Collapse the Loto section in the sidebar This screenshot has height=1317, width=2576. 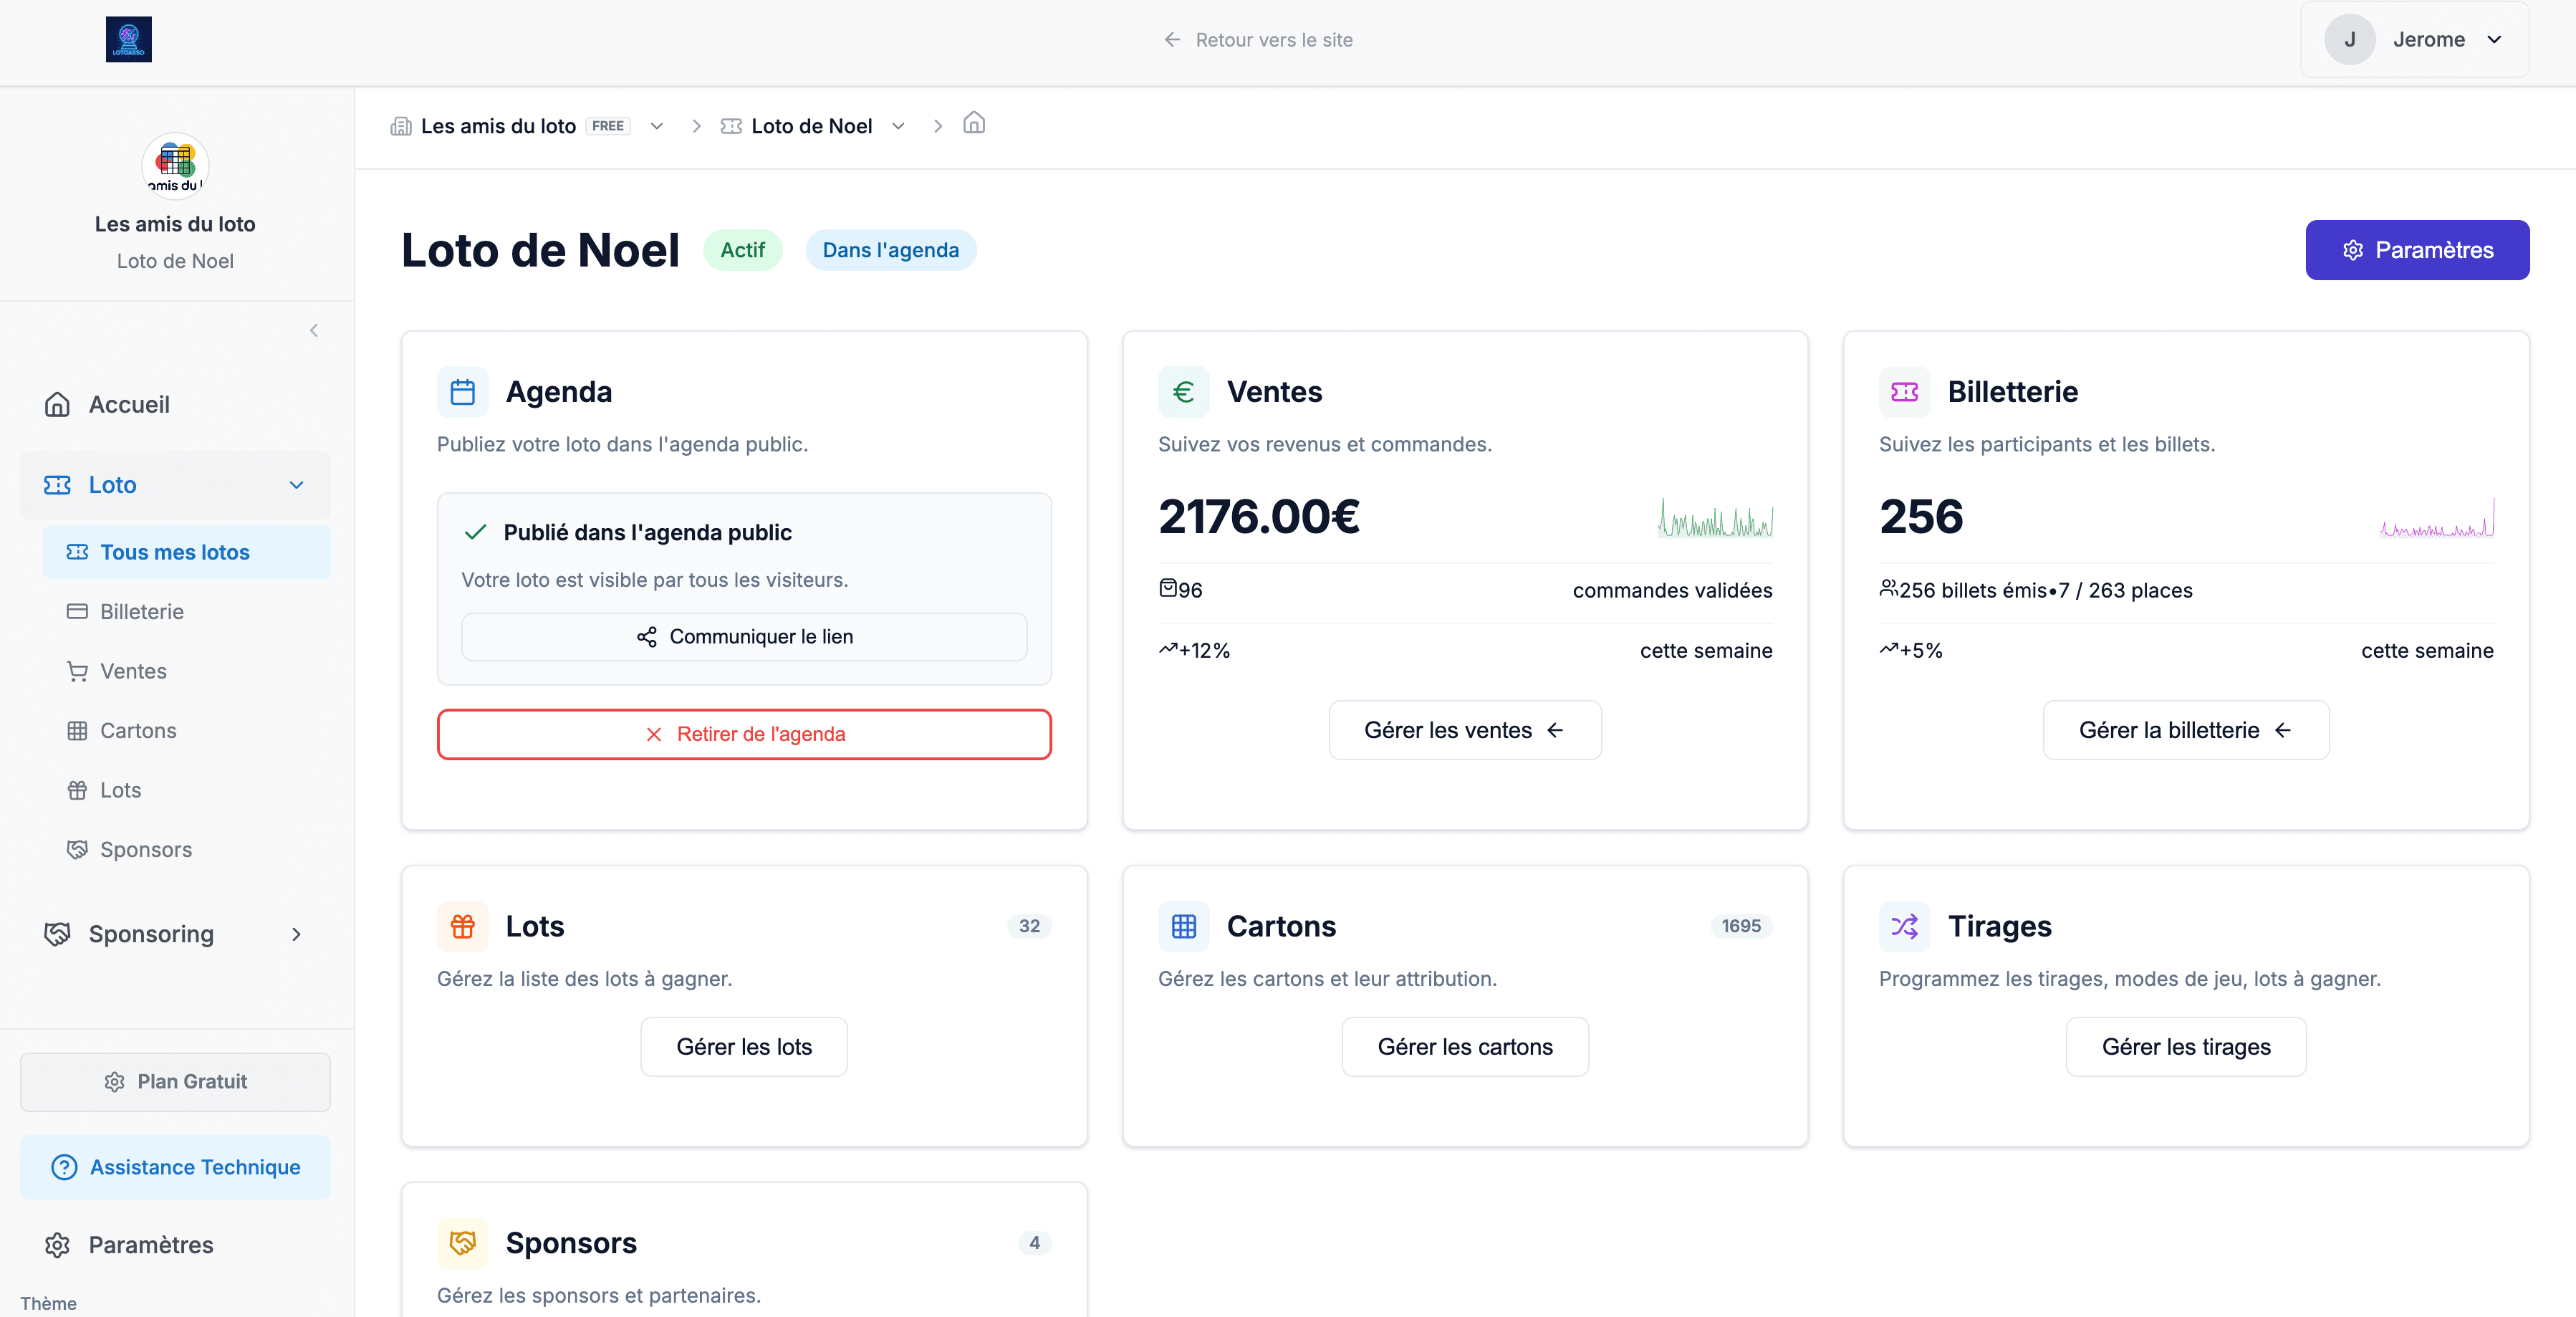(x=296, y=485)
